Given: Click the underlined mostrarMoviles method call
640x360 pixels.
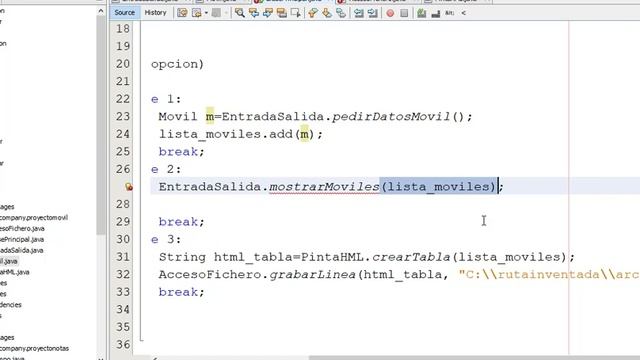Looking at the screenshot, I should 324,187.
